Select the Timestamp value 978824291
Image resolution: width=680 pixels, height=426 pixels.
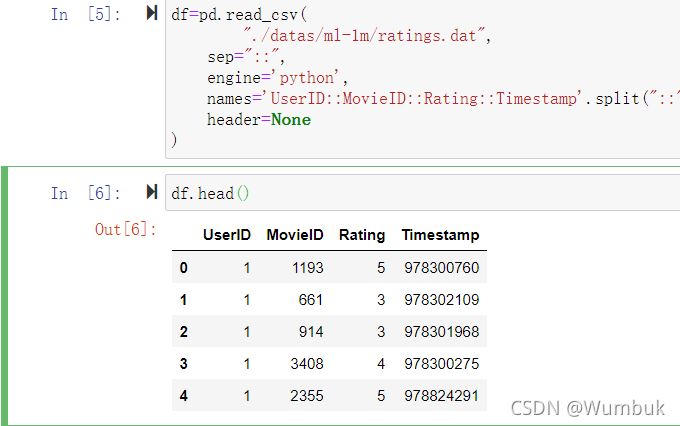point(443,396)
